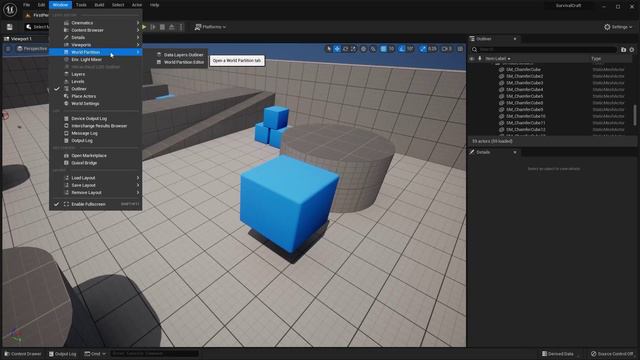Select SM_ChamferCube10 in the Outliner
640x360 pixels.
point(526,116)
